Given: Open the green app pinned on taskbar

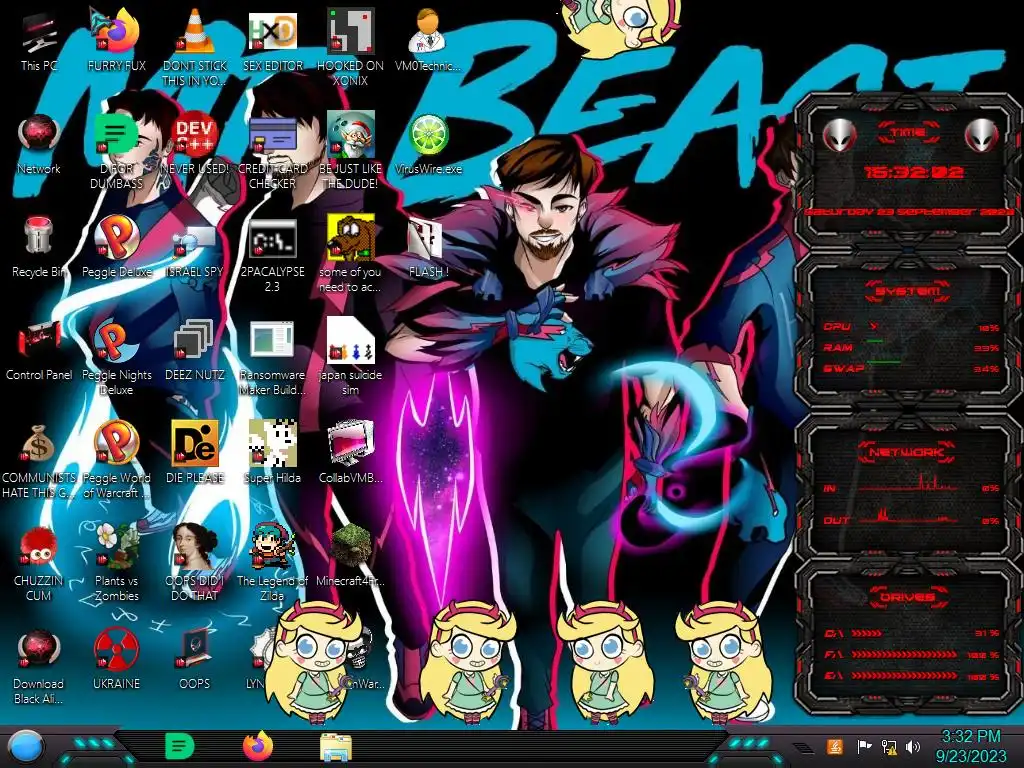Looking at the screenshot, I should pos(180,746).
